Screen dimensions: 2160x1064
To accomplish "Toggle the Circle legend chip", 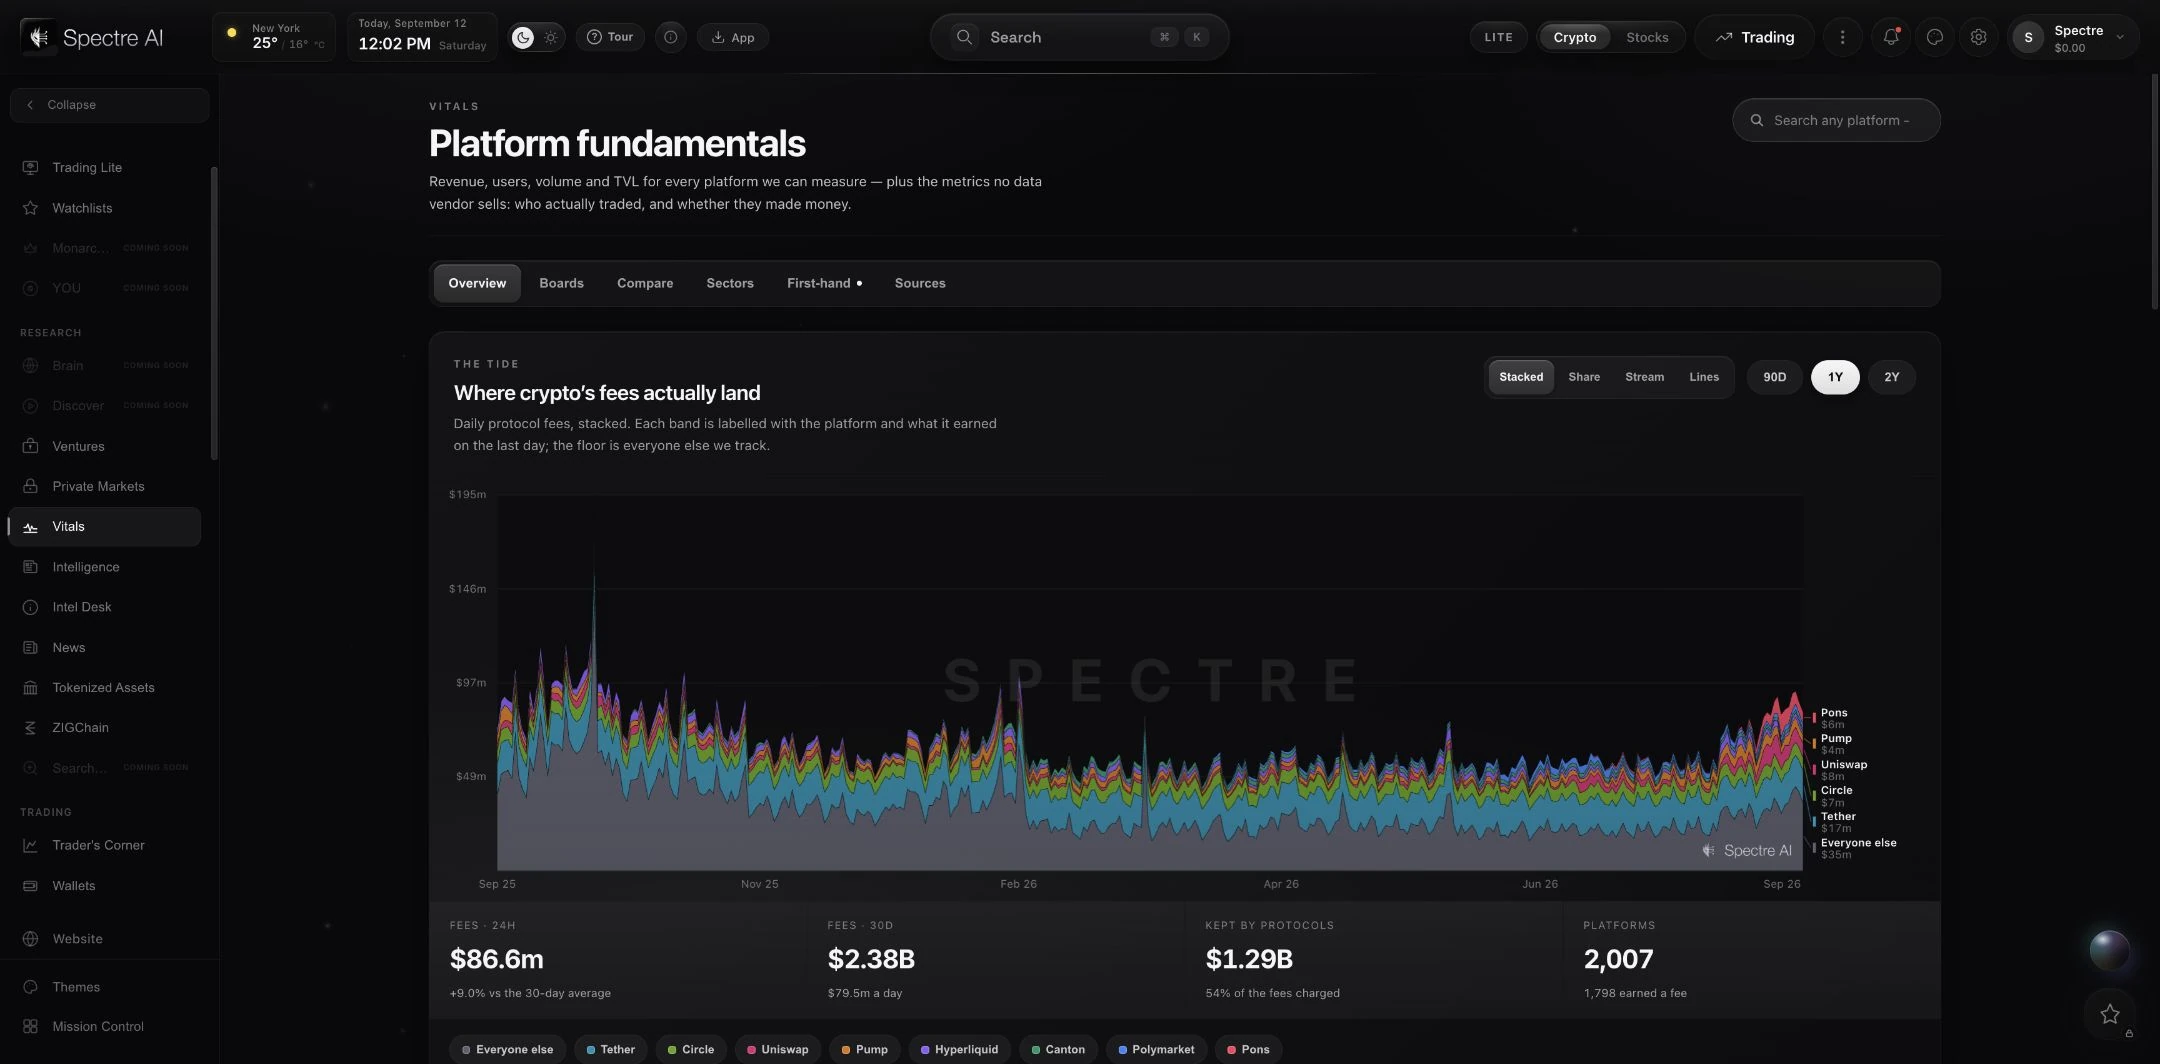I will click(691, 1049).
